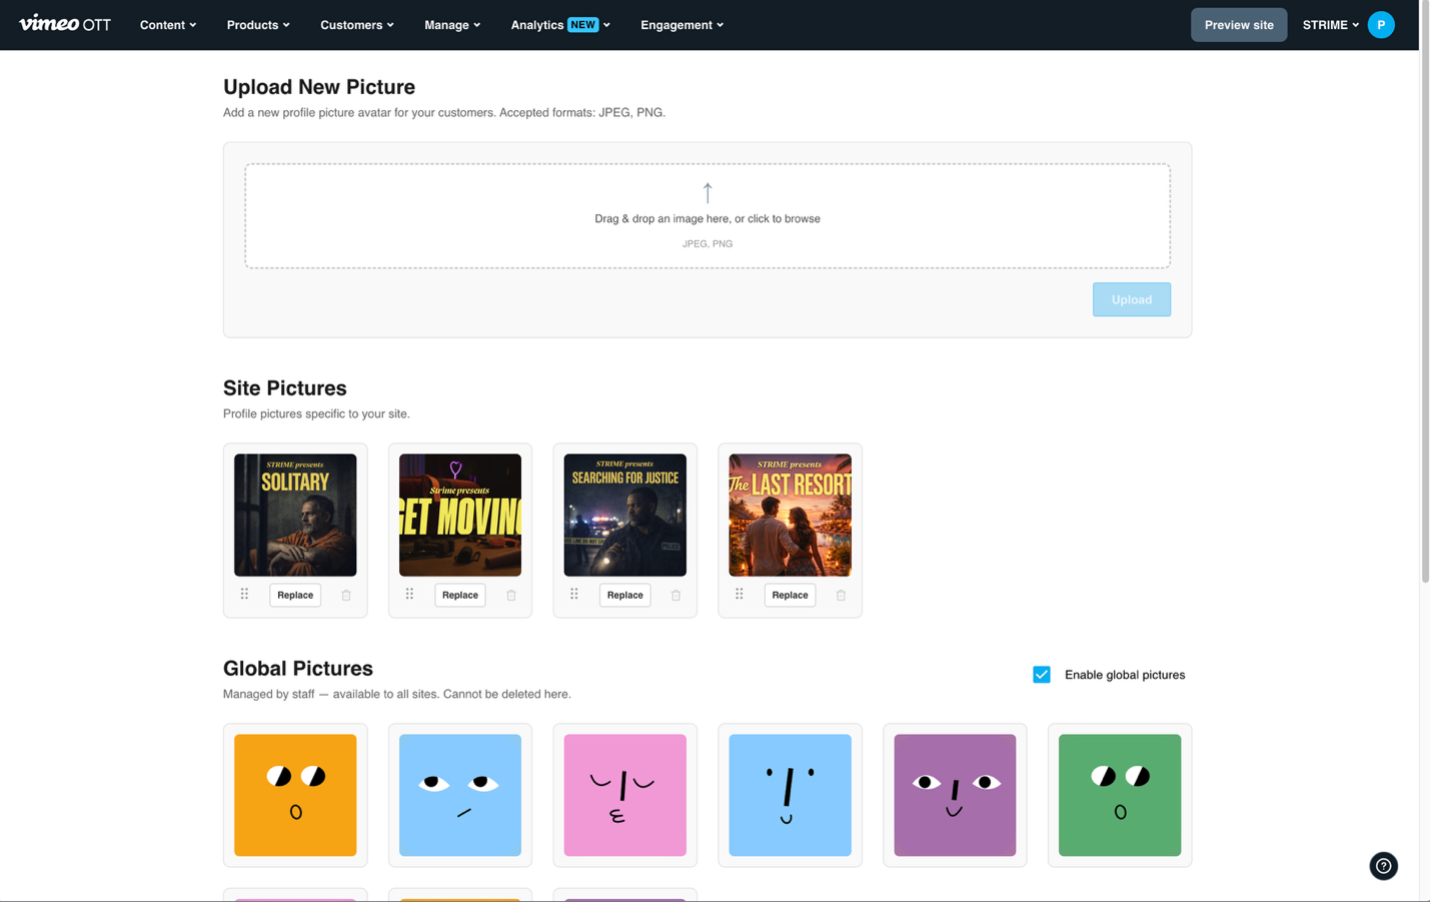Click the "Managed by staff" description text
The image size is (1430, 907).
397,694
